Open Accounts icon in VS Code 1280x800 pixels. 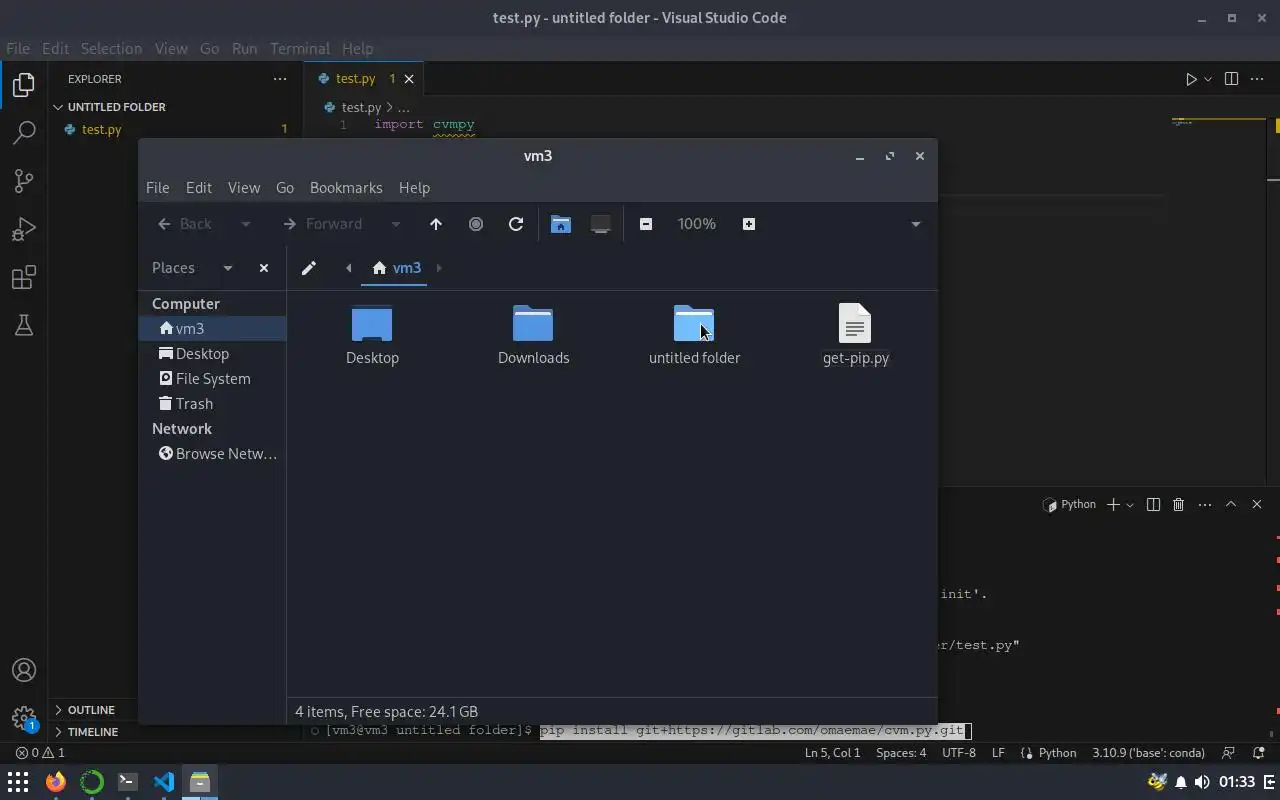coord(24,670)
